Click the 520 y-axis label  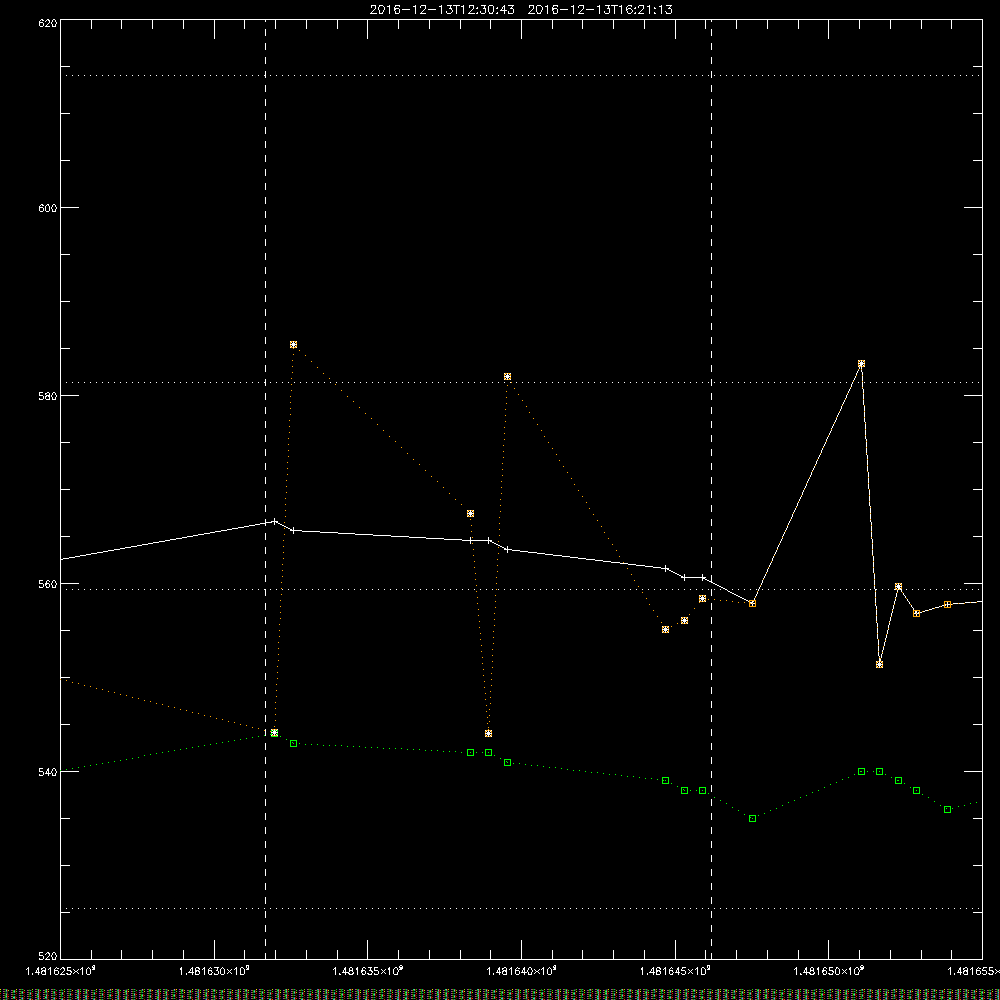(48, 957)
